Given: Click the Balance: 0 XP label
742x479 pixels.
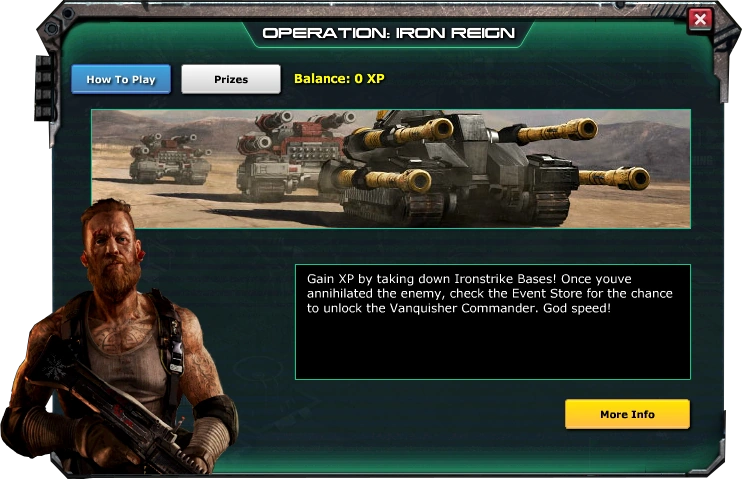Looking at the screenshot, I should 339,79.
